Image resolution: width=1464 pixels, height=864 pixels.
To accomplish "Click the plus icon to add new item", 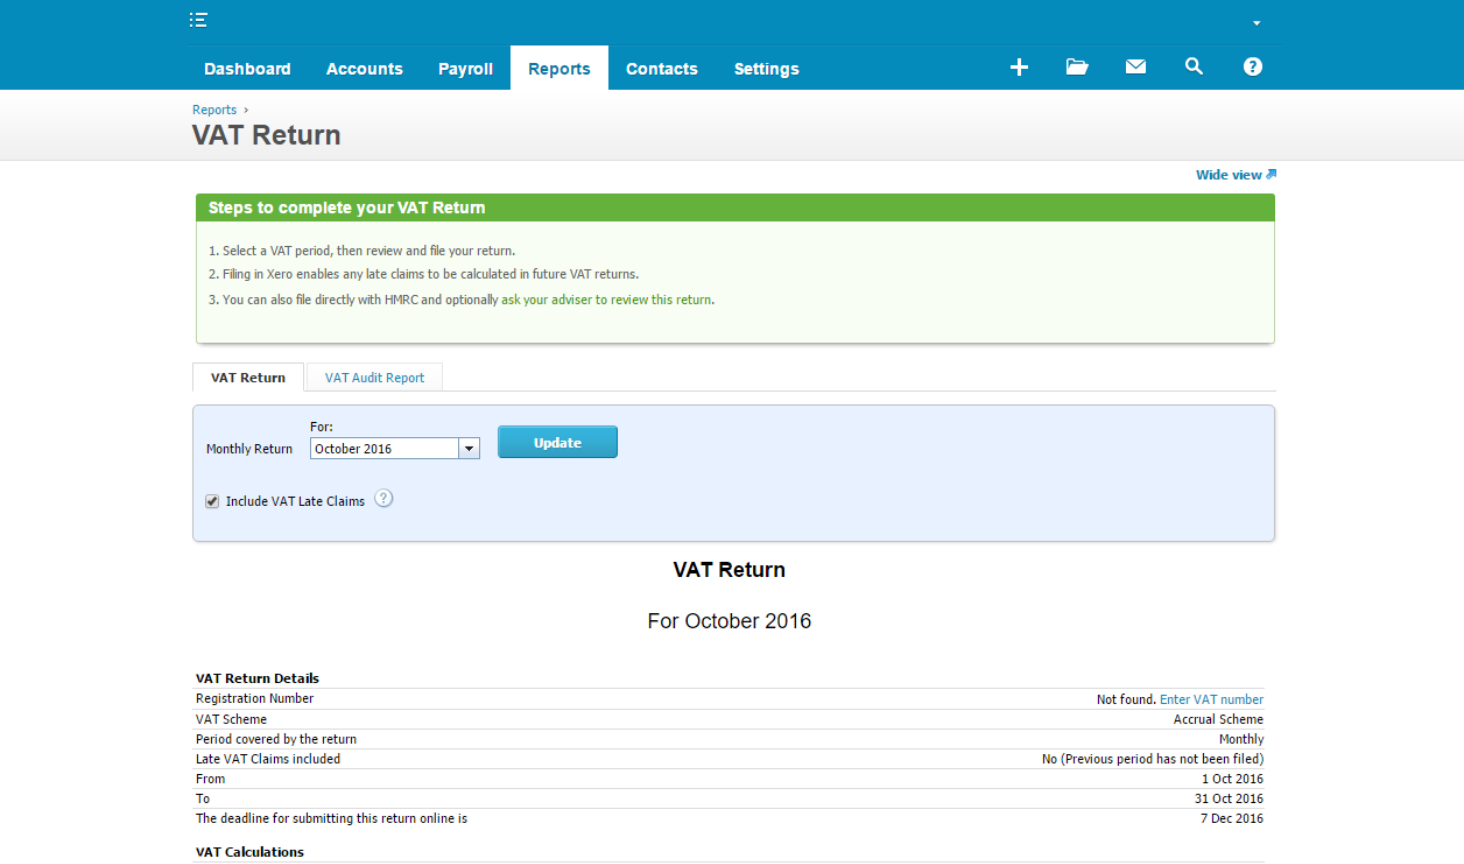I will pos(1019,67).
